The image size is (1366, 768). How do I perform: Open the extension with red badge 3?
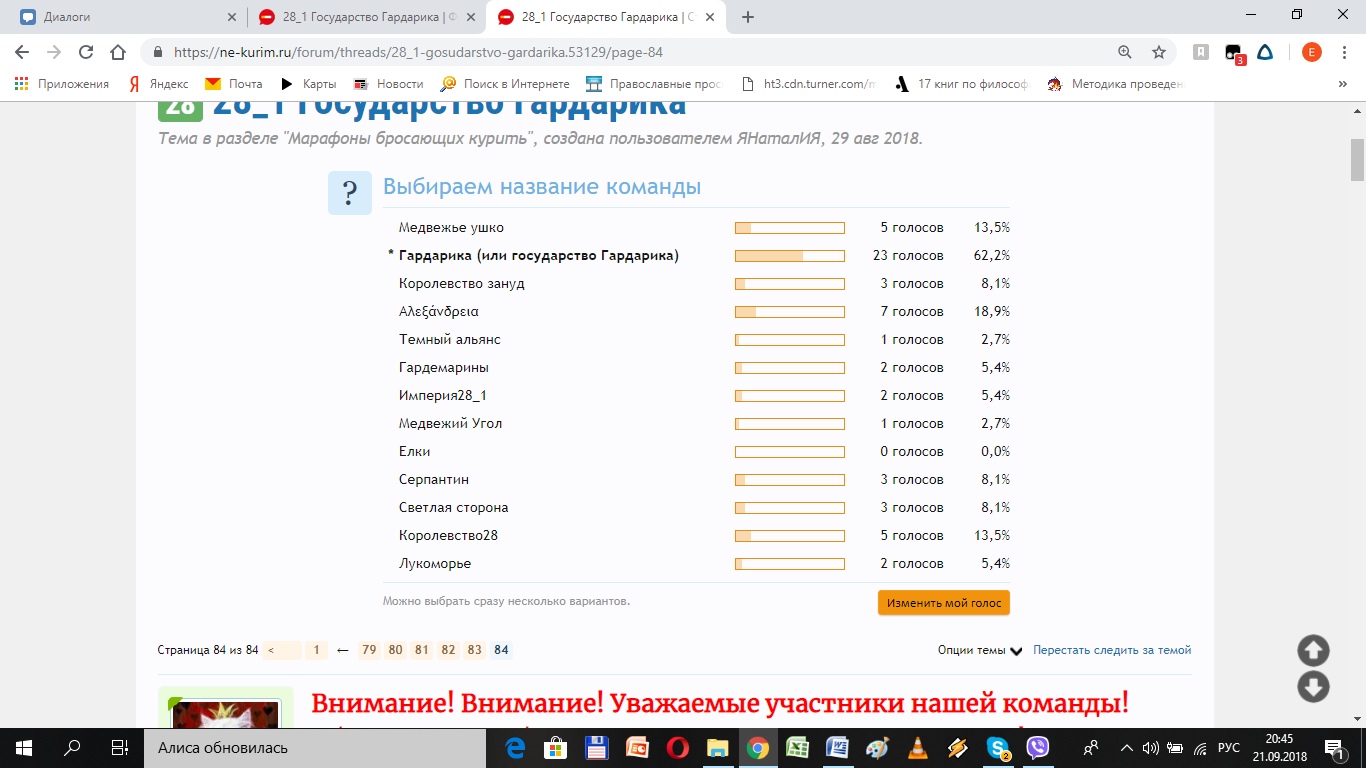(x=1234, y=54)
